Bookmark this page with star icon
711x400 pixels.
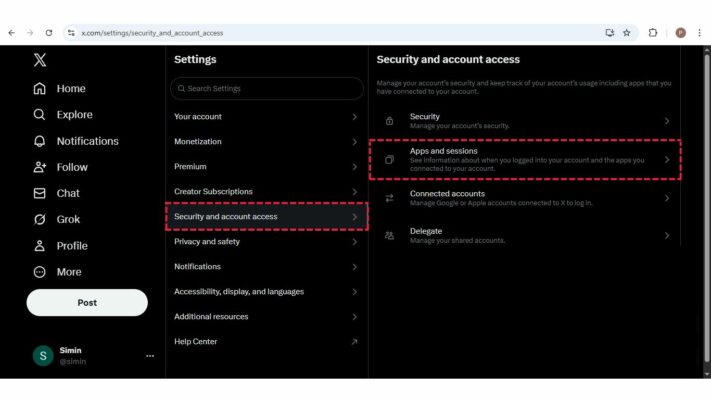pos(627,33)
